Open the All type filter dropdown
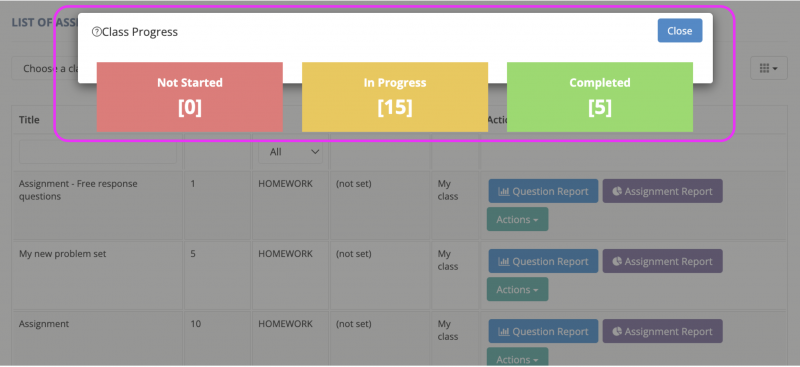 point(290,152)
